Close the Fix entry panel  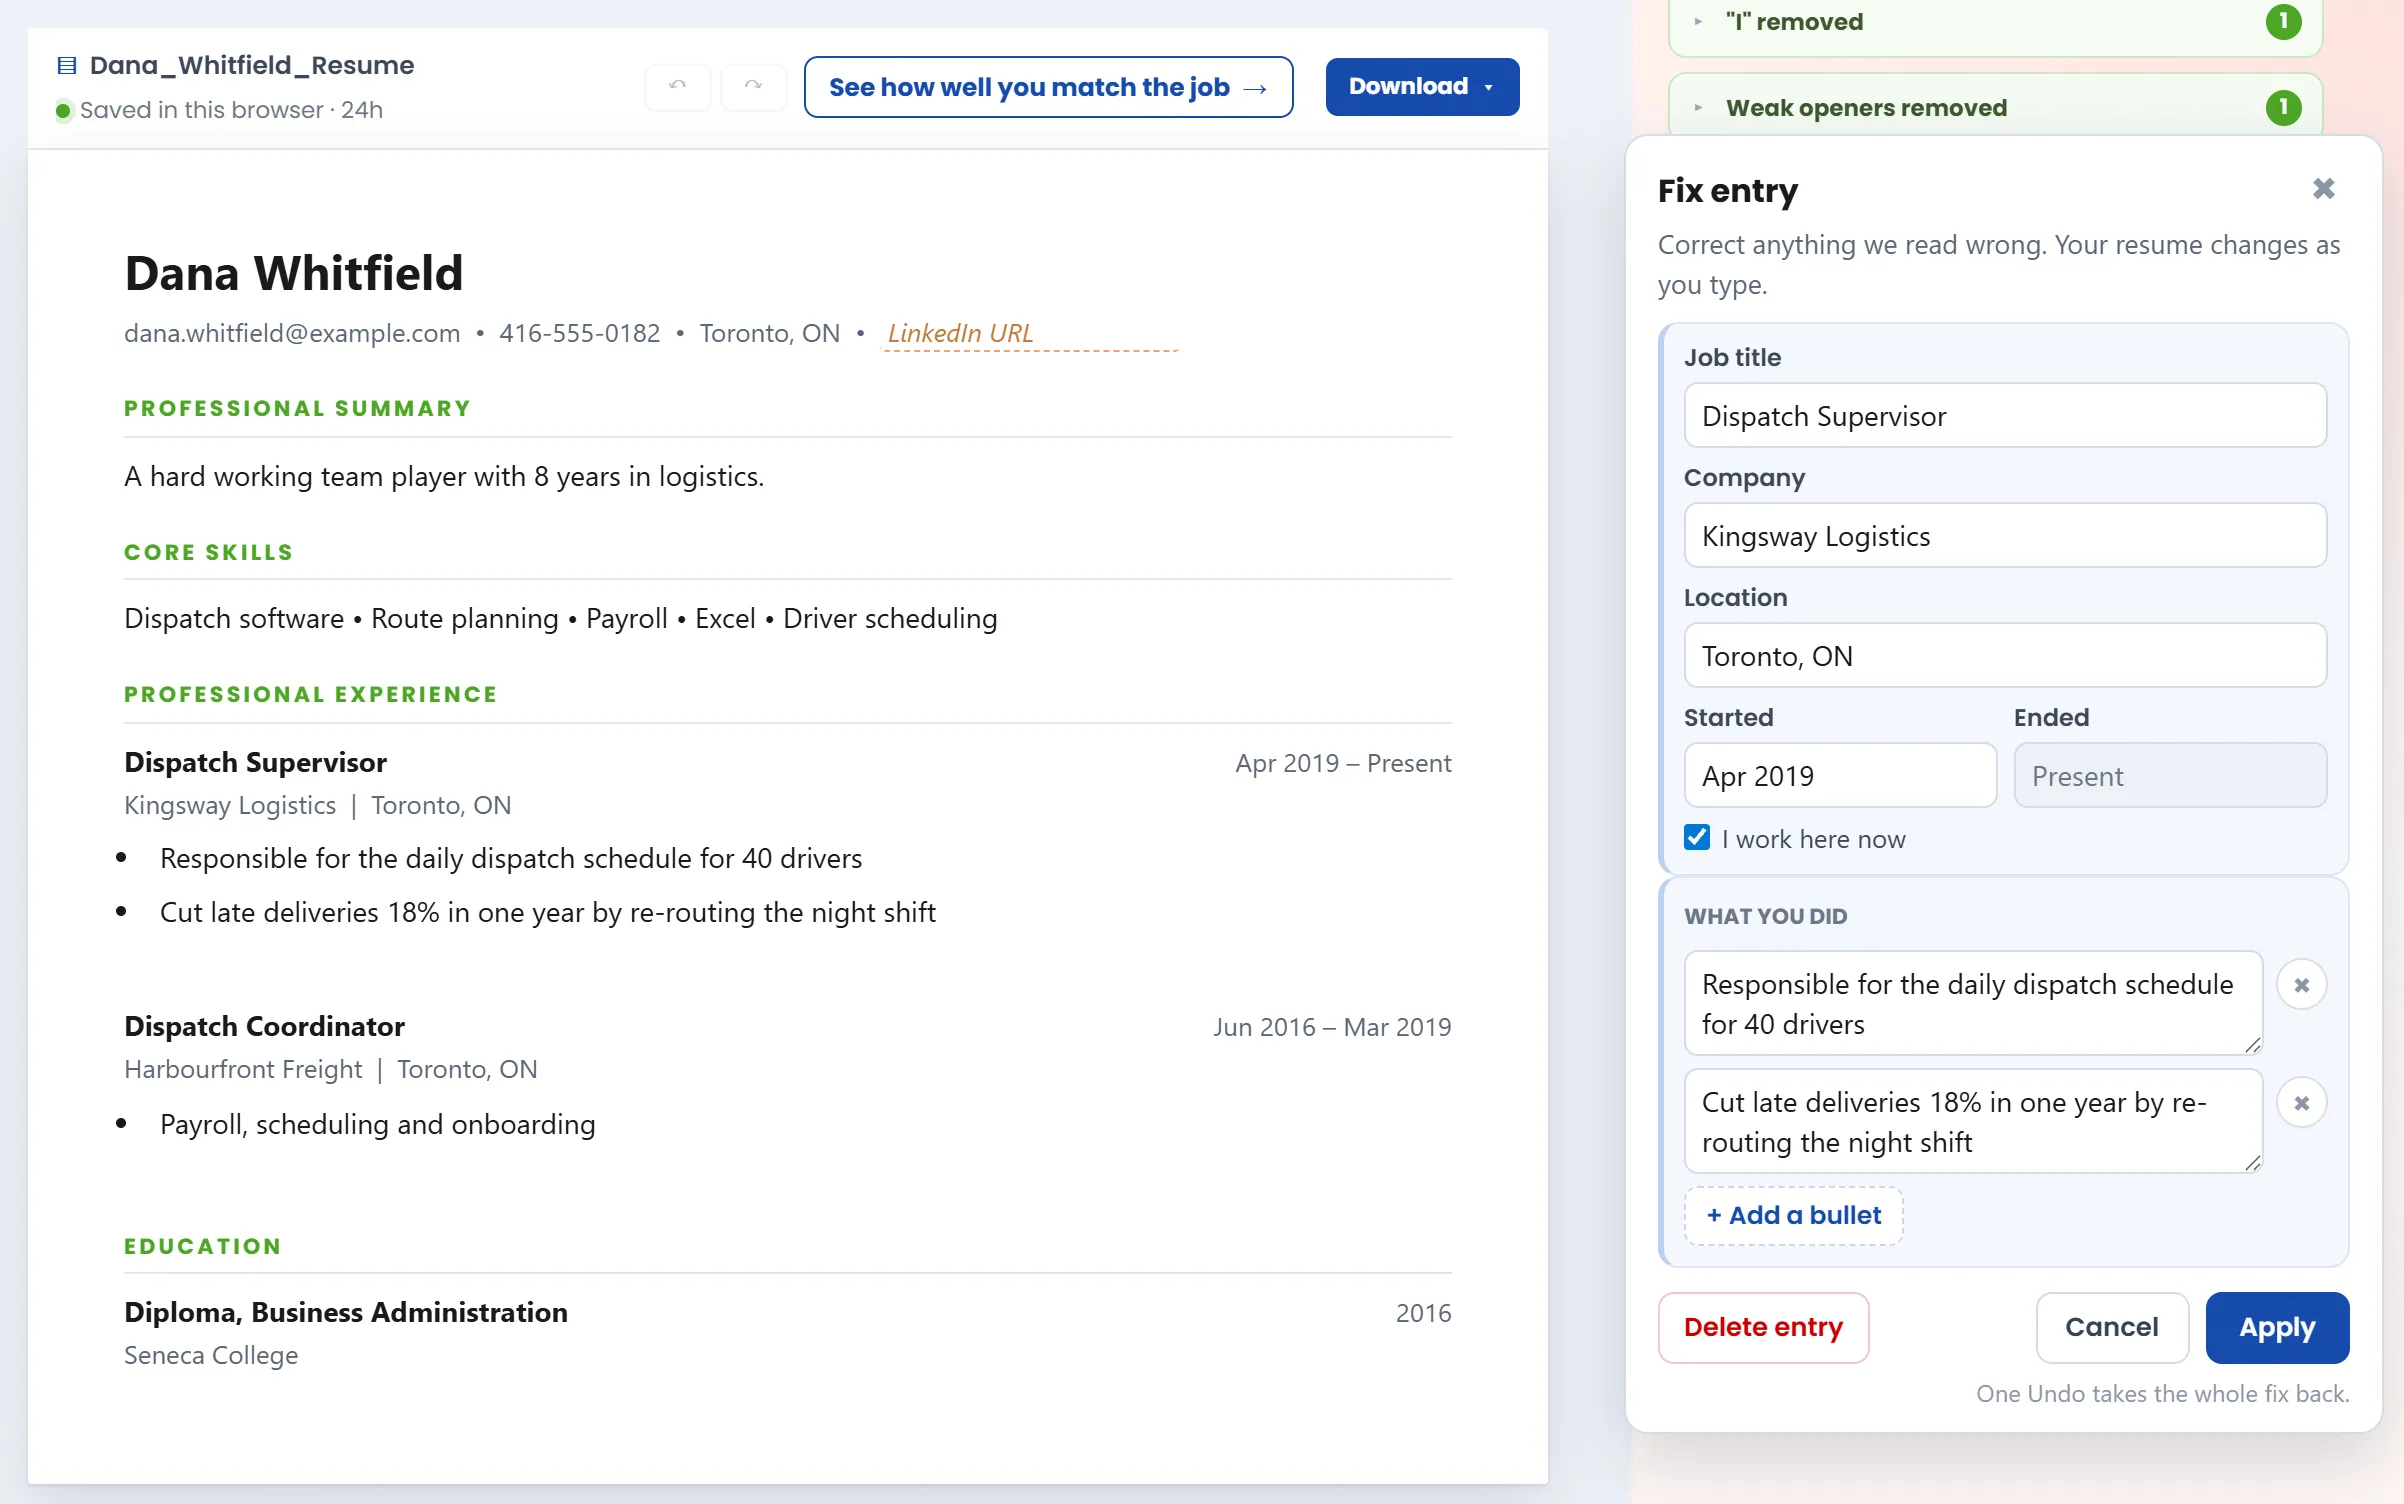[2323, 189]
